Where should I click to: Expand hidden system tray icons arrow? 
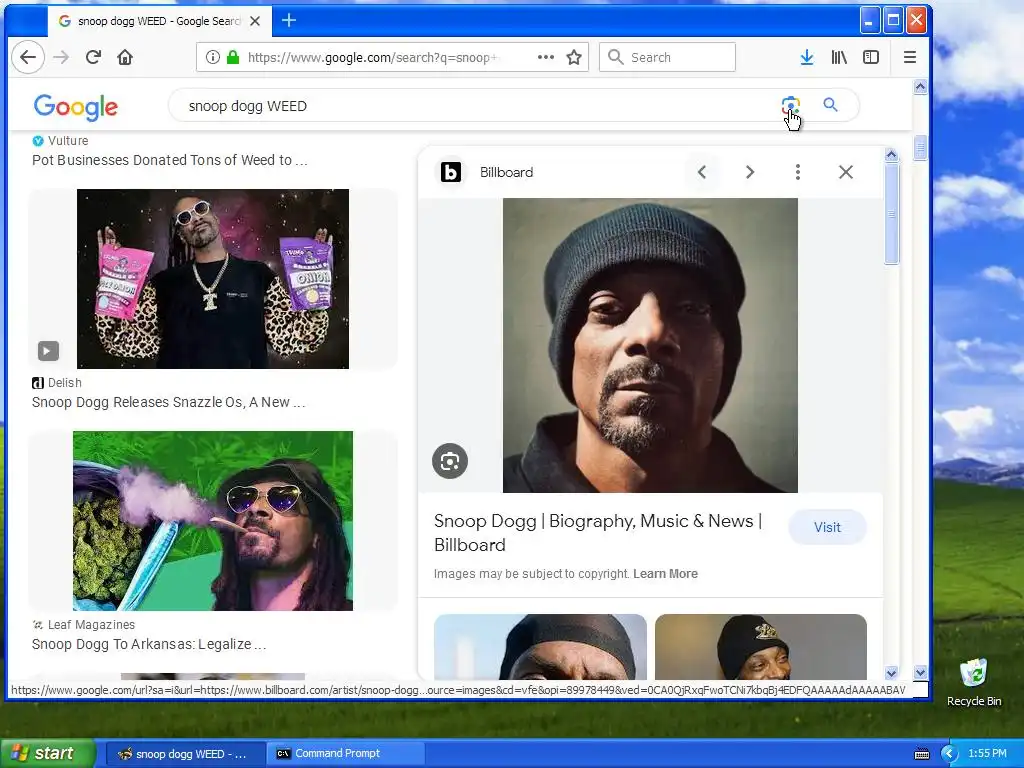click(950, 754)
